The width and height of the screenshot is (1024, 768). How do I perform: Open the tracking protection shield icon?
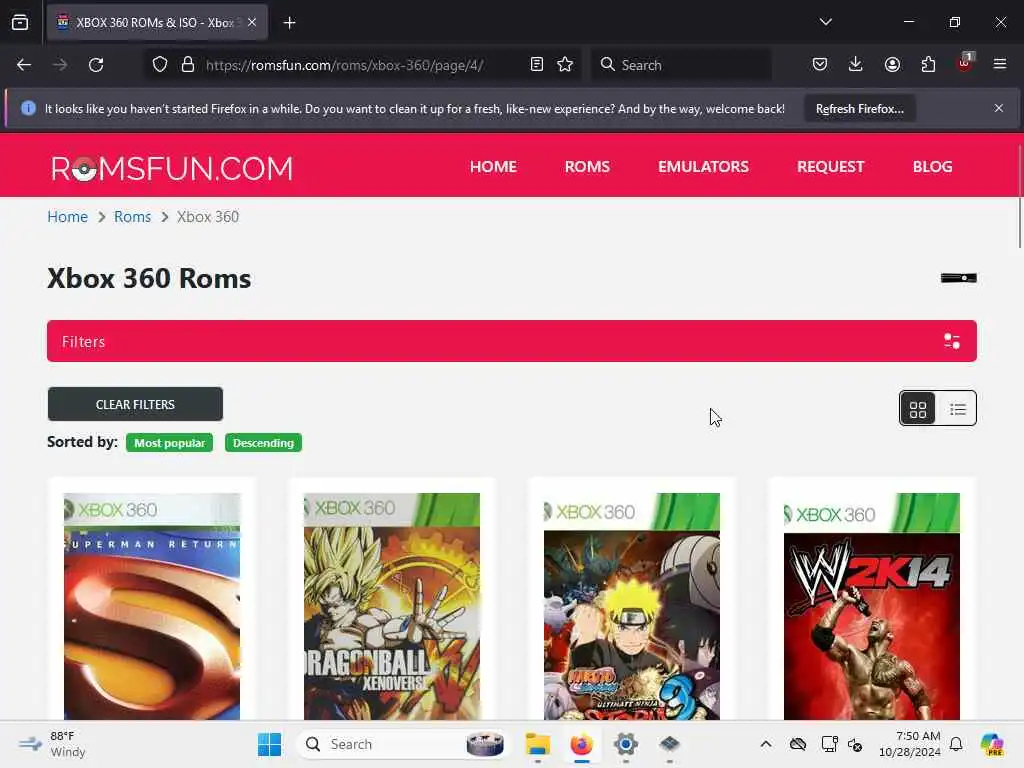[x=160, y=65]
